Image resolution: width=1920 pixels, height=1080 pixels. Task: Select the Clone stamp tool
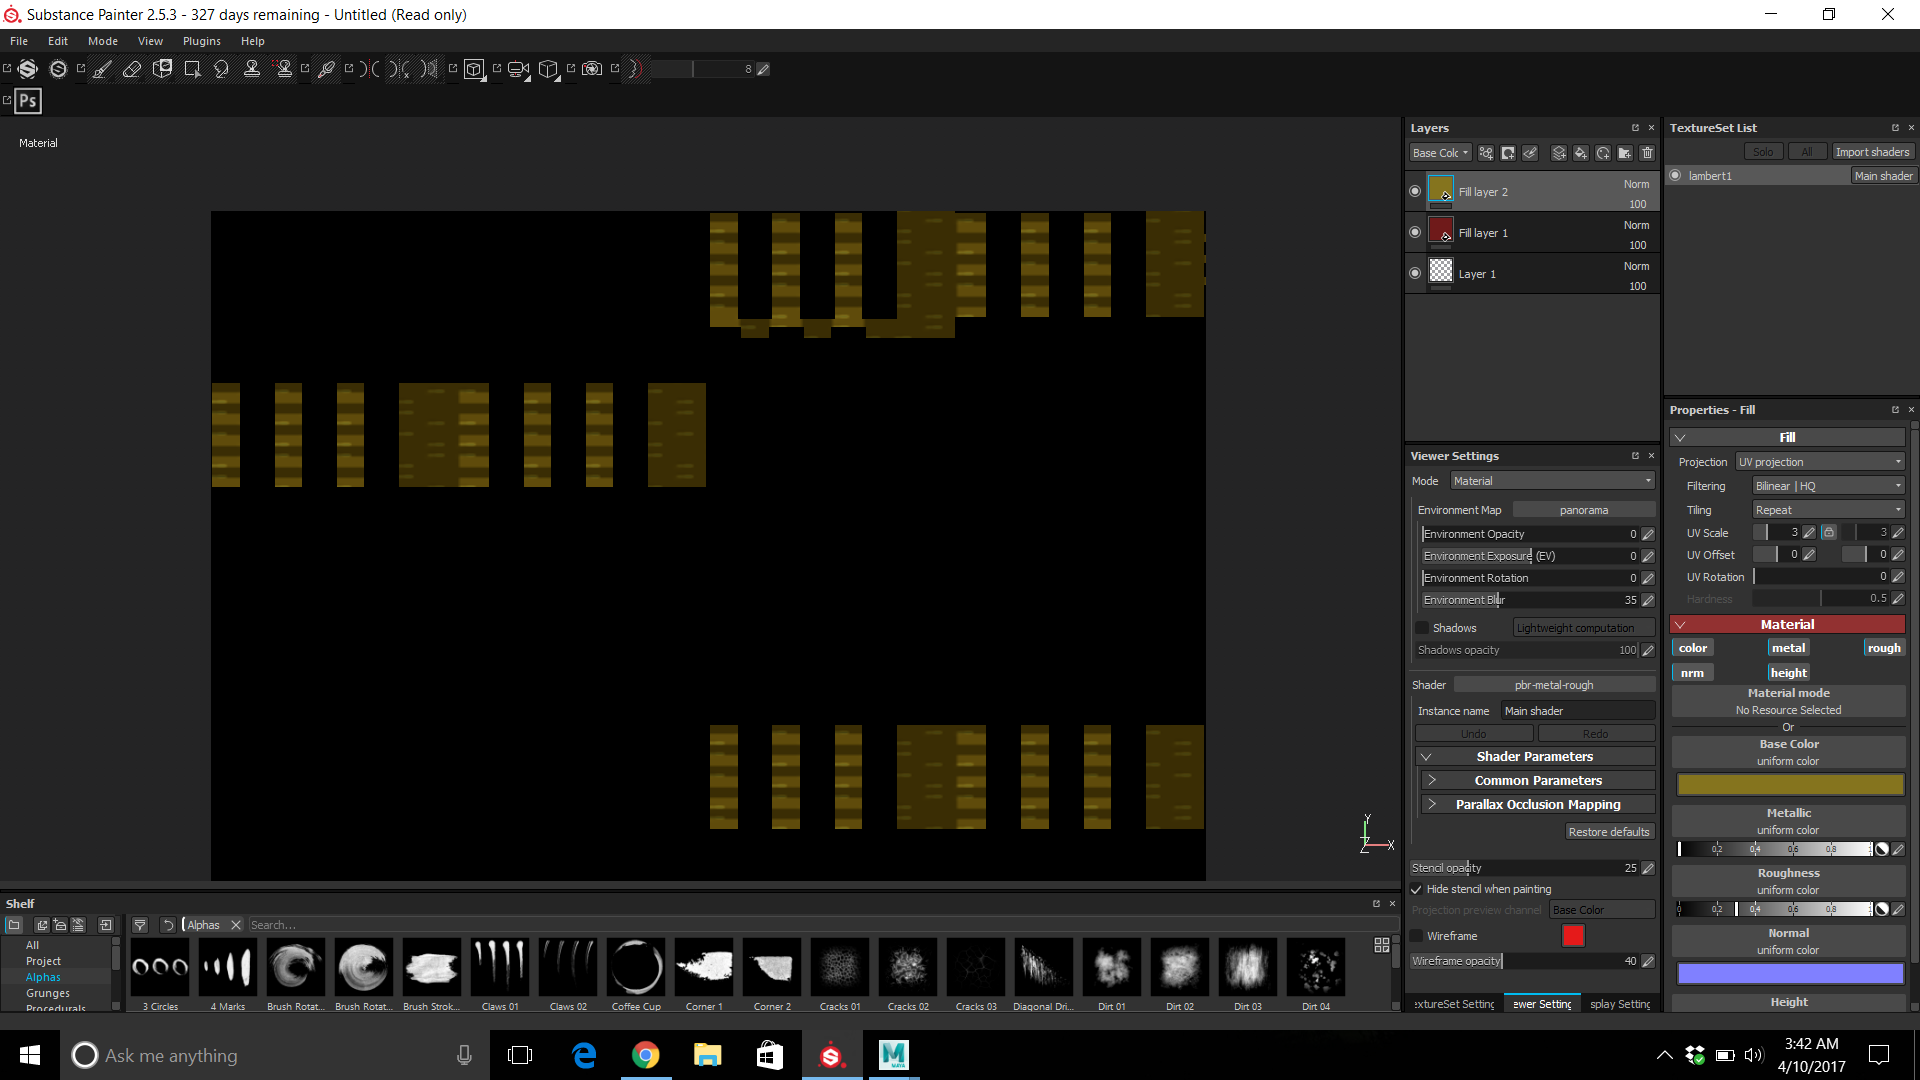252,69
